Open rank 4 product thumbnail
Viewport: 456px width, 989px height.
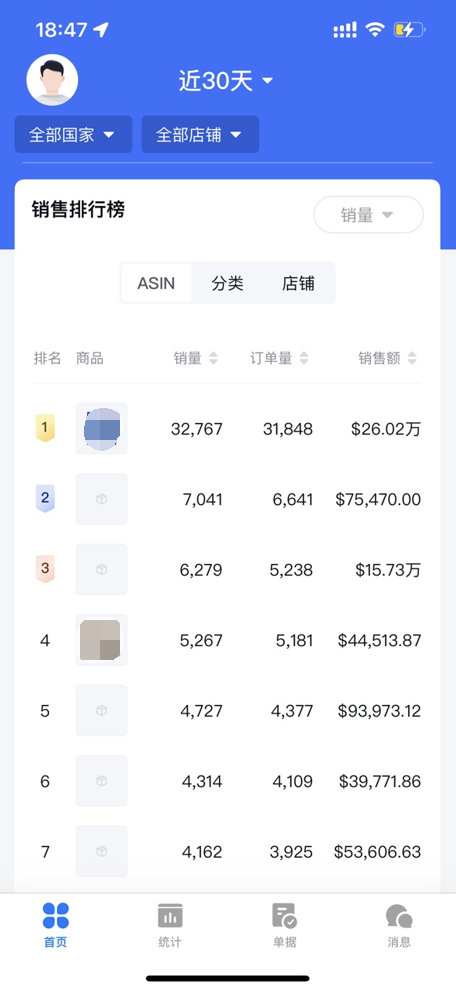pyautogui.click(x=102, y=640)
